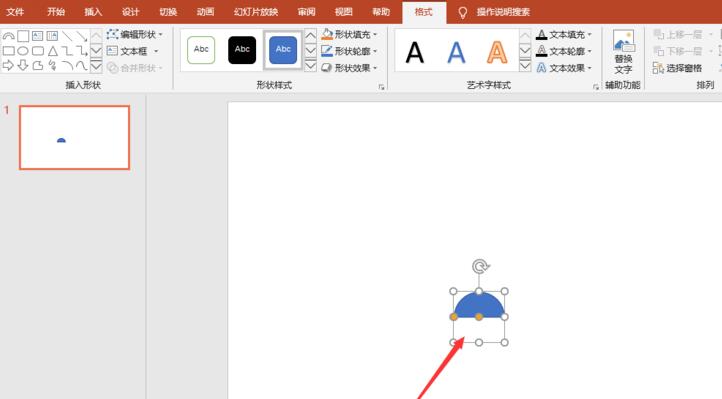Click 上移一层 bring forward

tap(683, 35)
